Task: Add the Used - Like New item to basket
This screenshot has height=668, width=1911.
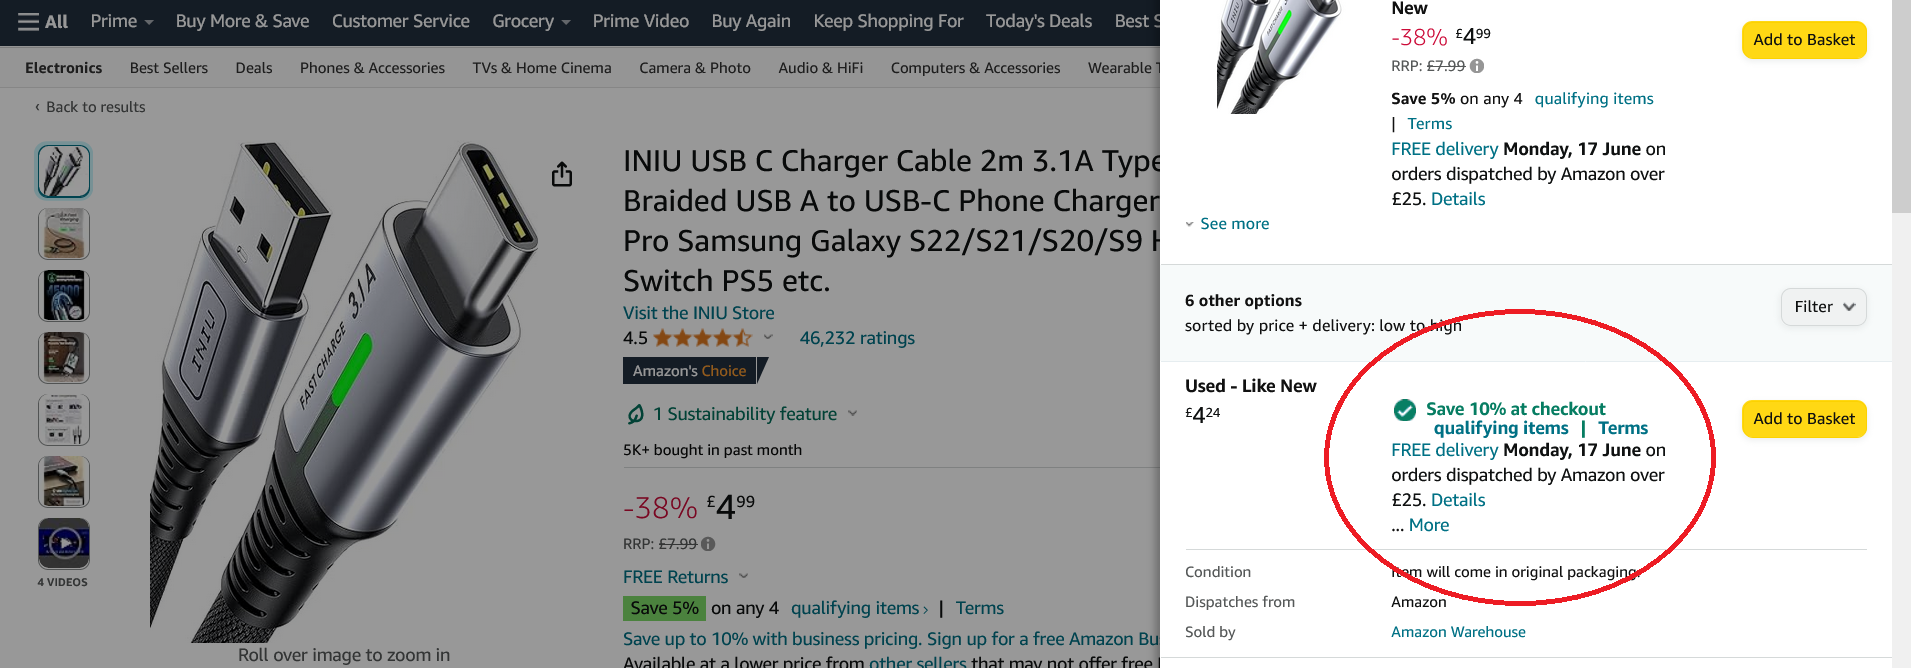Action: pos(1803,419)
